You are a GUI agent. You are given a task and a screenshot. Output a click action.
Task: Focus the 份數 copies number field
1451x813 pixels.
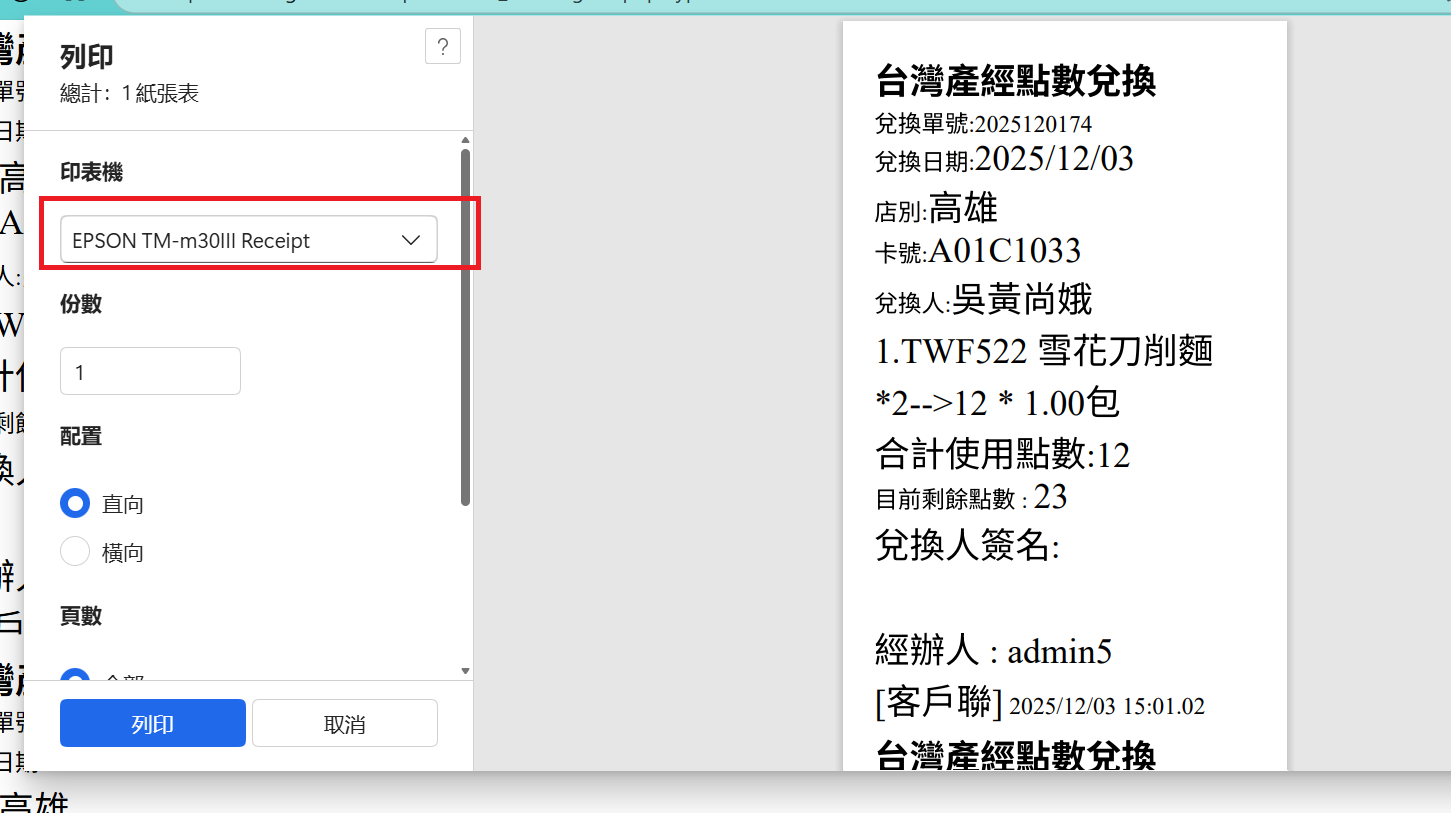[151, 372]
